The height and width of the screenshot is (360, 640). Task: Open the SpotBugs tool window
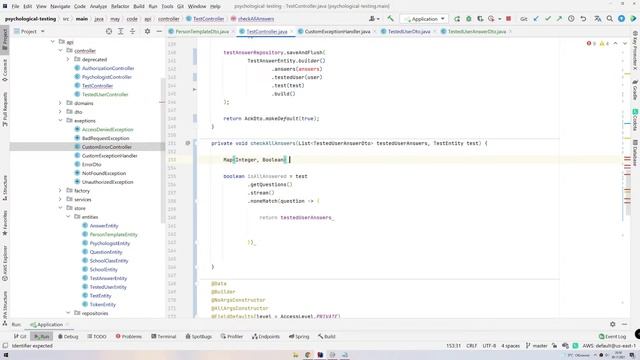click(x=198, y=336)
